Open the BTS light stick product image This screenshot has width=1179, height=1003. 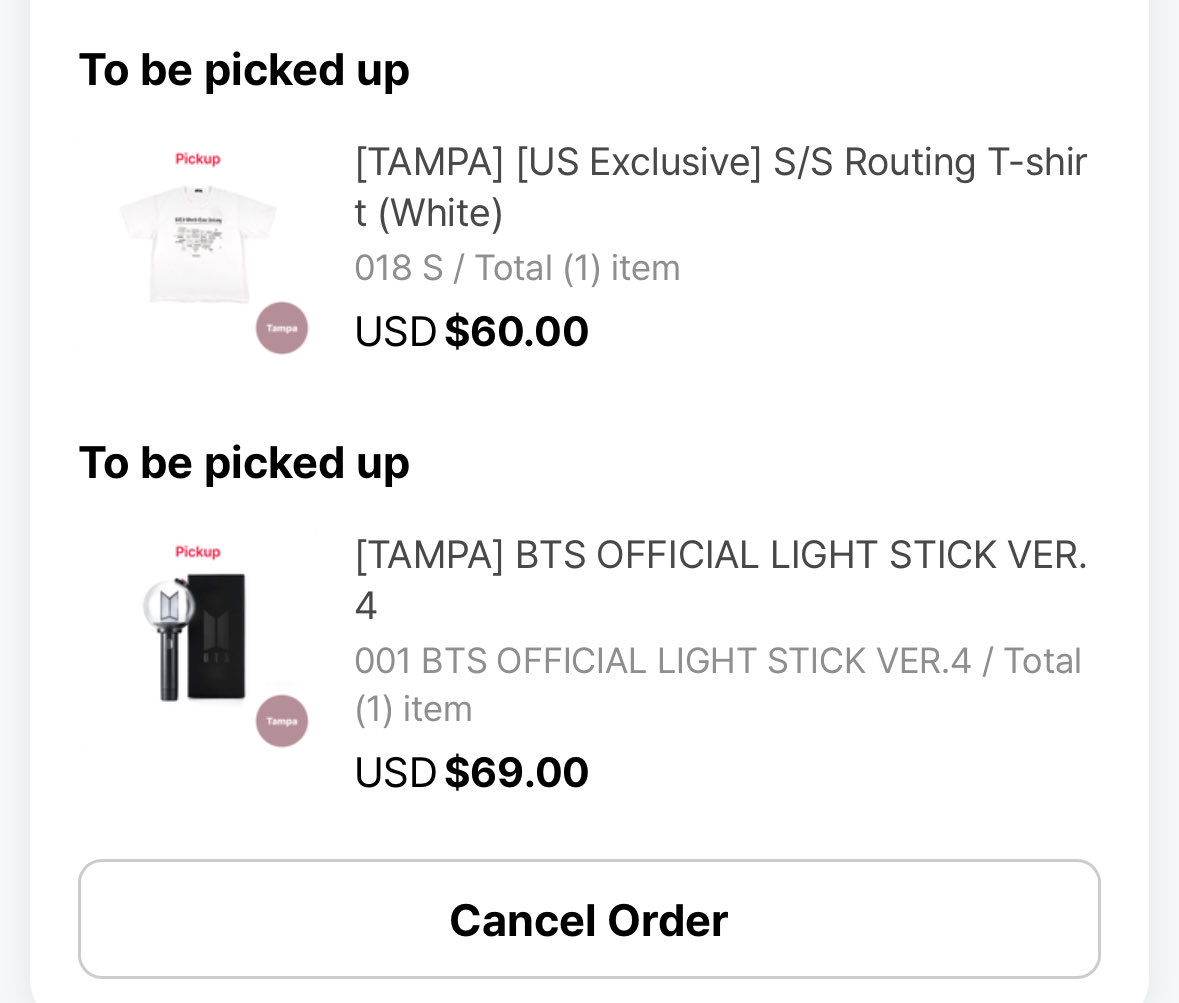click(x=195, y=638)
